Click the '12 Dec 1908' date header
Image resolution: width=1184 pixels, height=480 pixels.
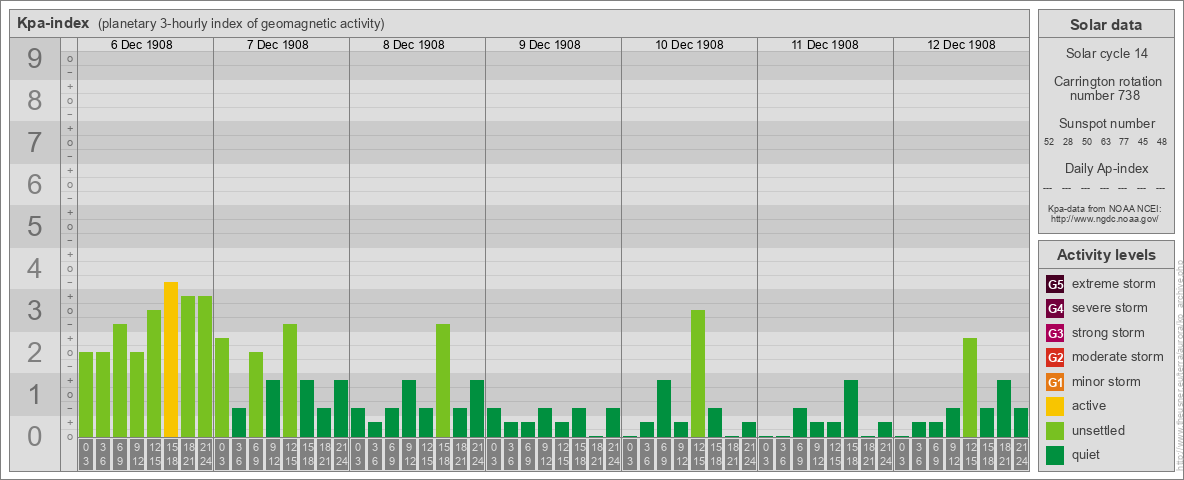point(960,45)
